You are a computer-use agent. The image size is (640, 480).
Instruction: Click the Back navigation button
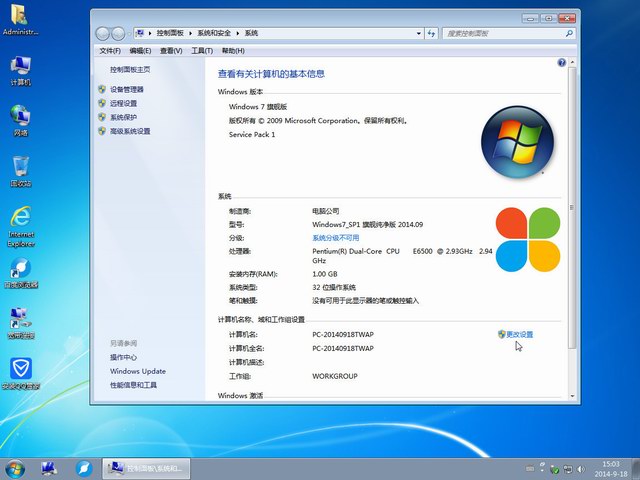pyautogui.click(x=102, y=34)
